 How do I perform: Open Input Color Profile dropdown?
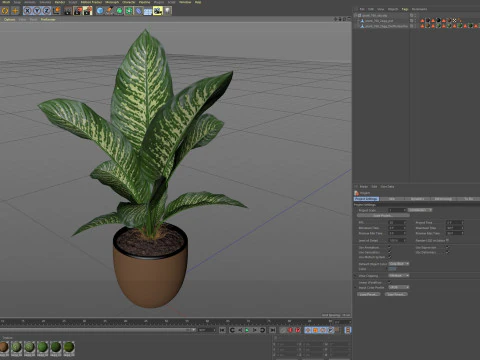pos(399,287)
